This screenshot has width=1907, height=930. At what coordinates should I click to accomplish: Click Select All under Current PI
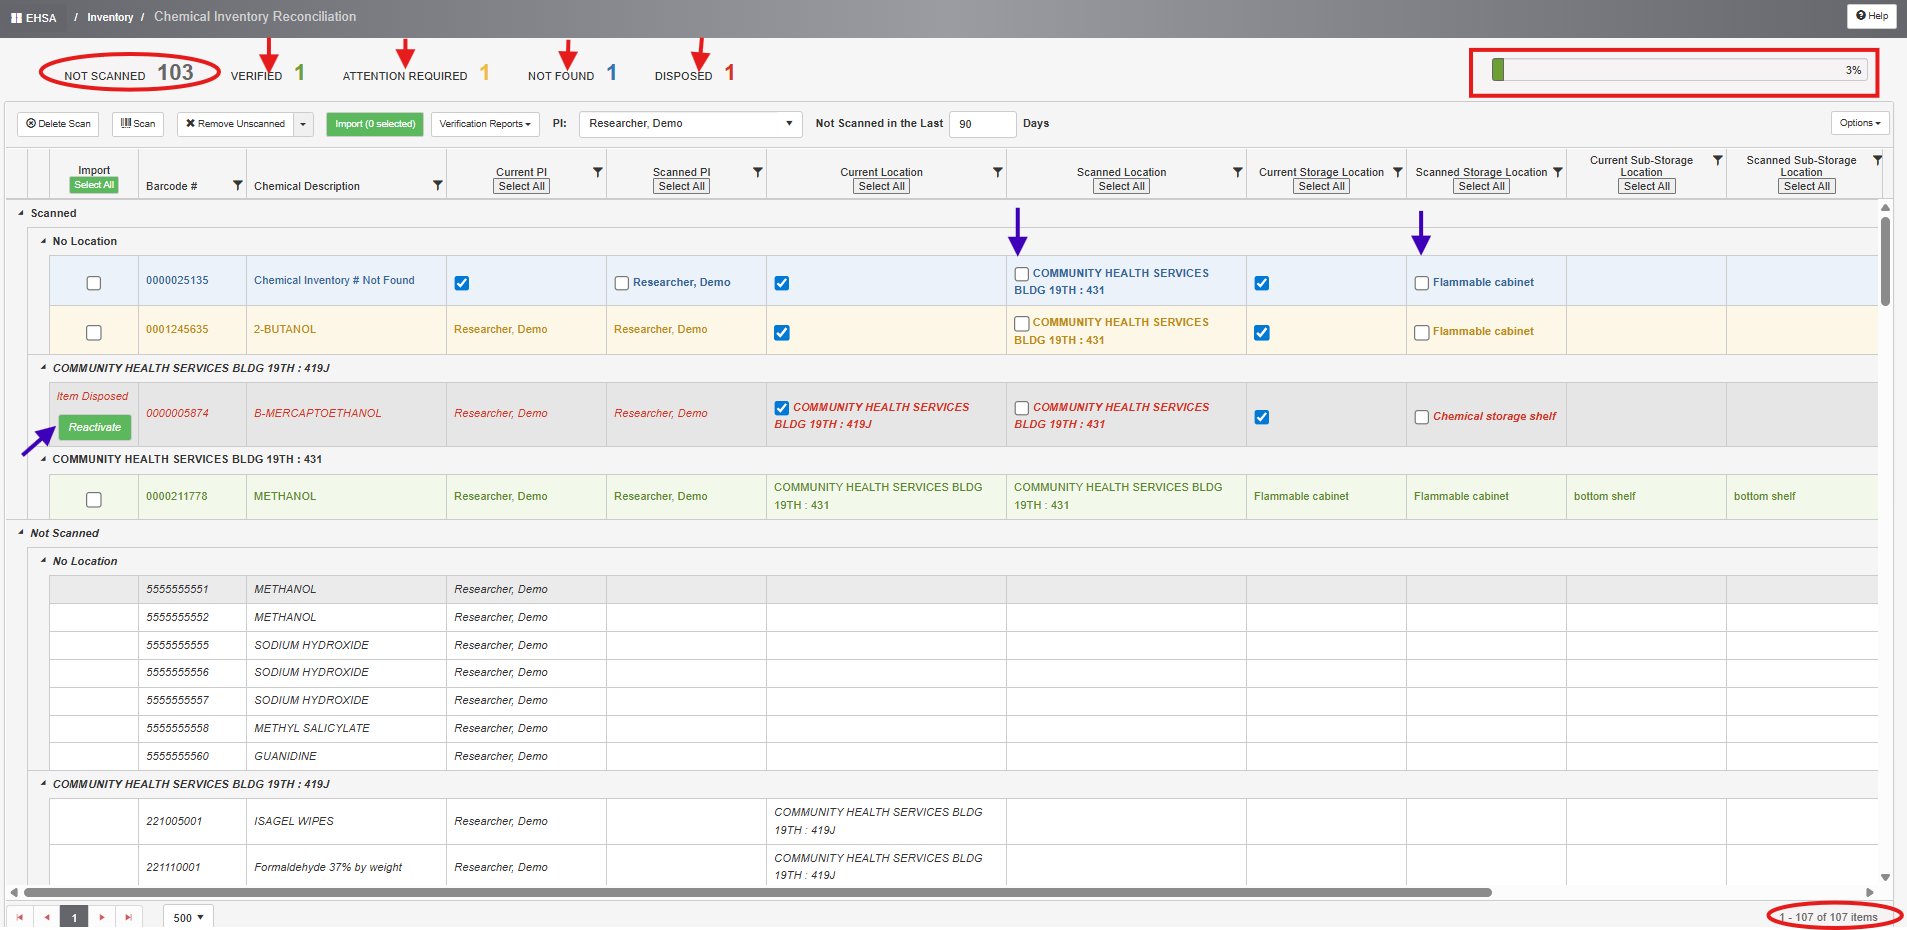click(x=521, y=186)
